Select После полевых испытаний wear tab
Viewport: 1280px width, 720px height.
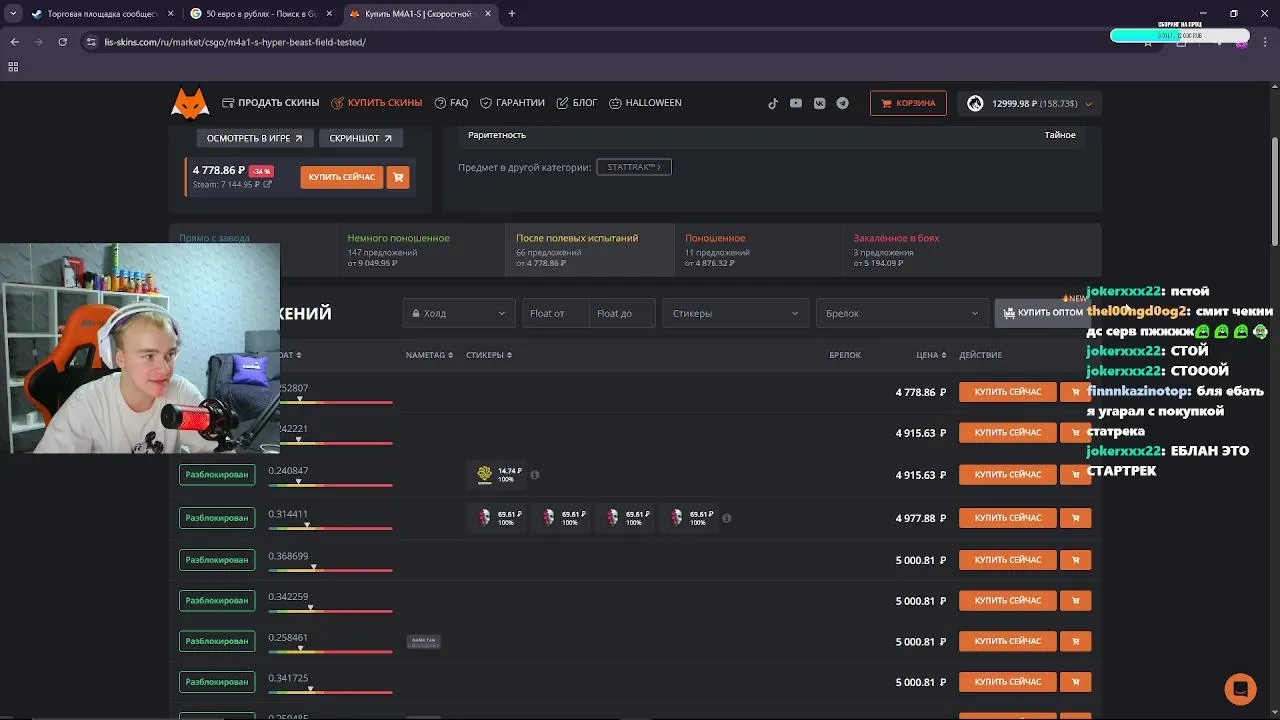point(589,250)
